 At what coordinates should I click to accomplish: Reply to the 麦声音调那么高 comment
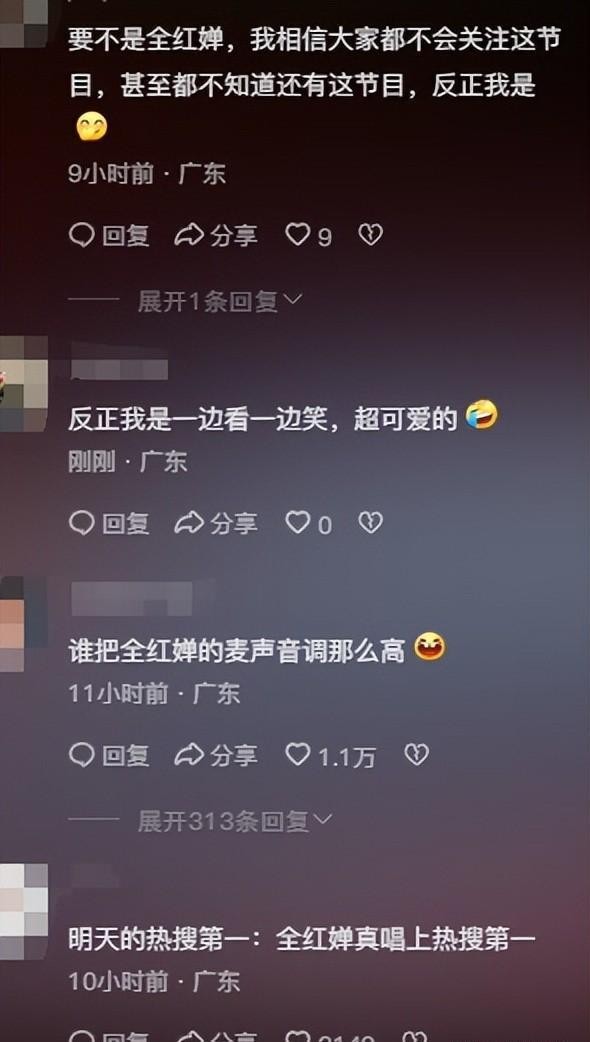coord(109,755)
